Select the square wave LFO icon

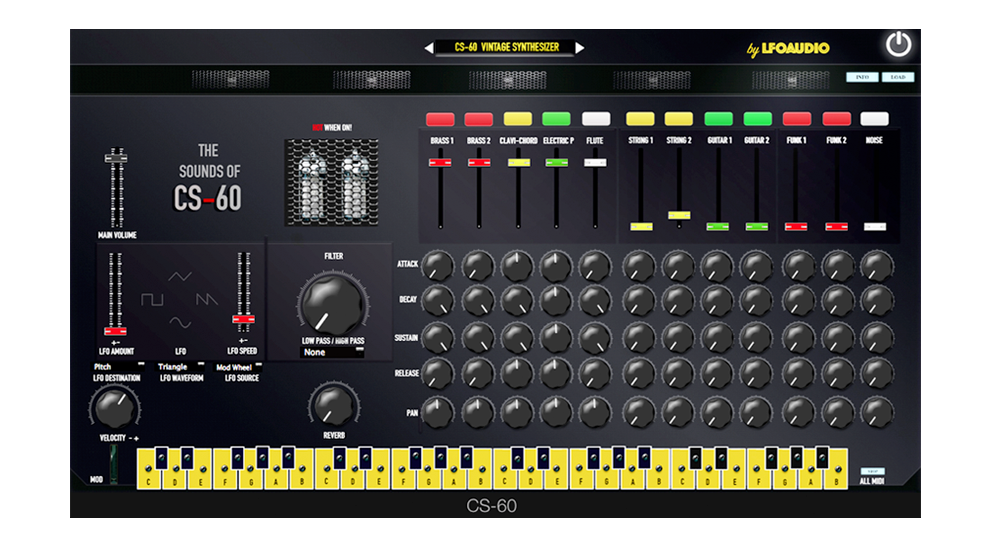(x=152, y=299)
